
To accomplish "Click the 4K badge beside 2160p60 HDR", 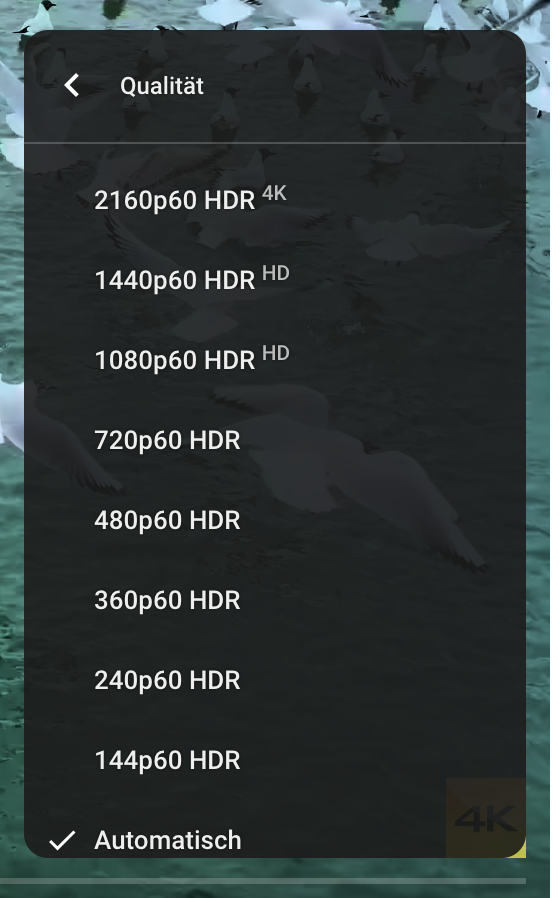I will tap(274, 193).
